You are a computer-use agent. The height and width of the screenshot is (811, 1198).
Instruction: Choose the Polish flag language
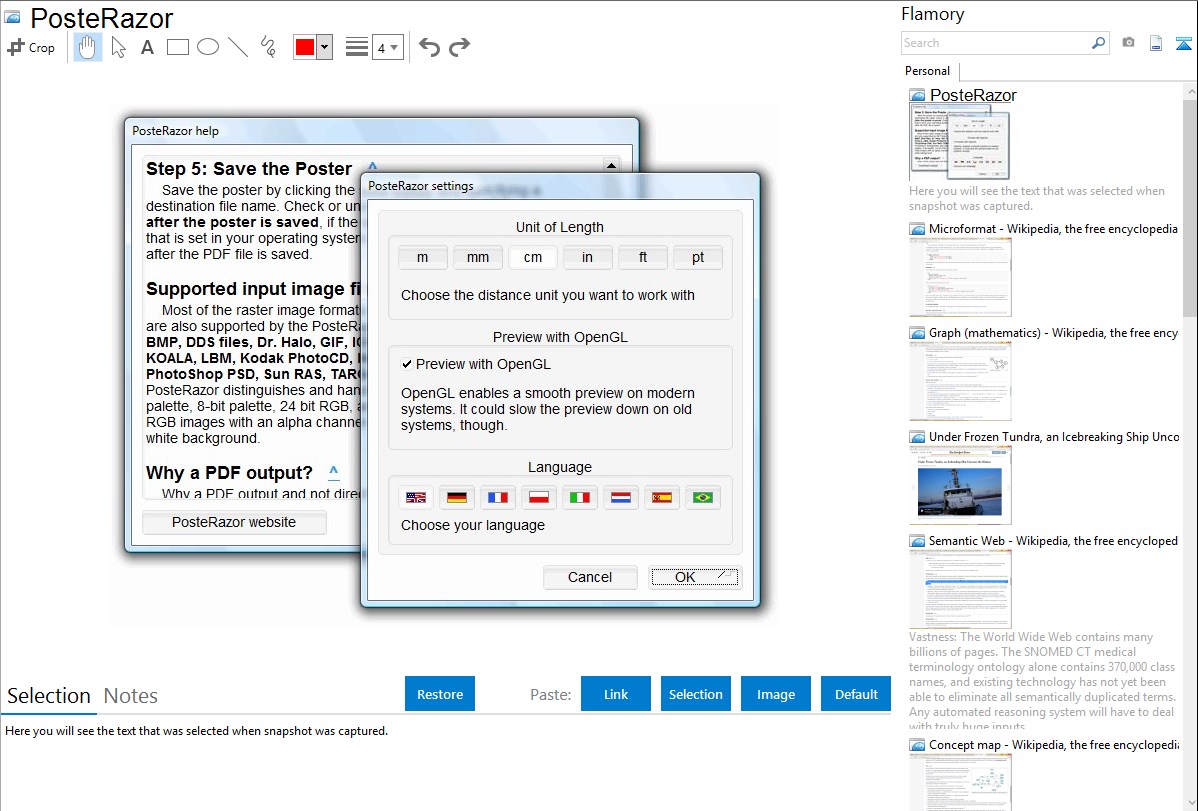539,498
